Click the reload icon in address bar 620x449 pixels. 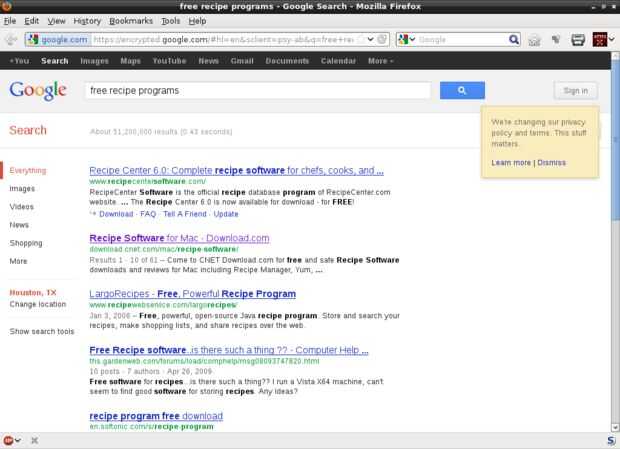click(x=382, y=40)
